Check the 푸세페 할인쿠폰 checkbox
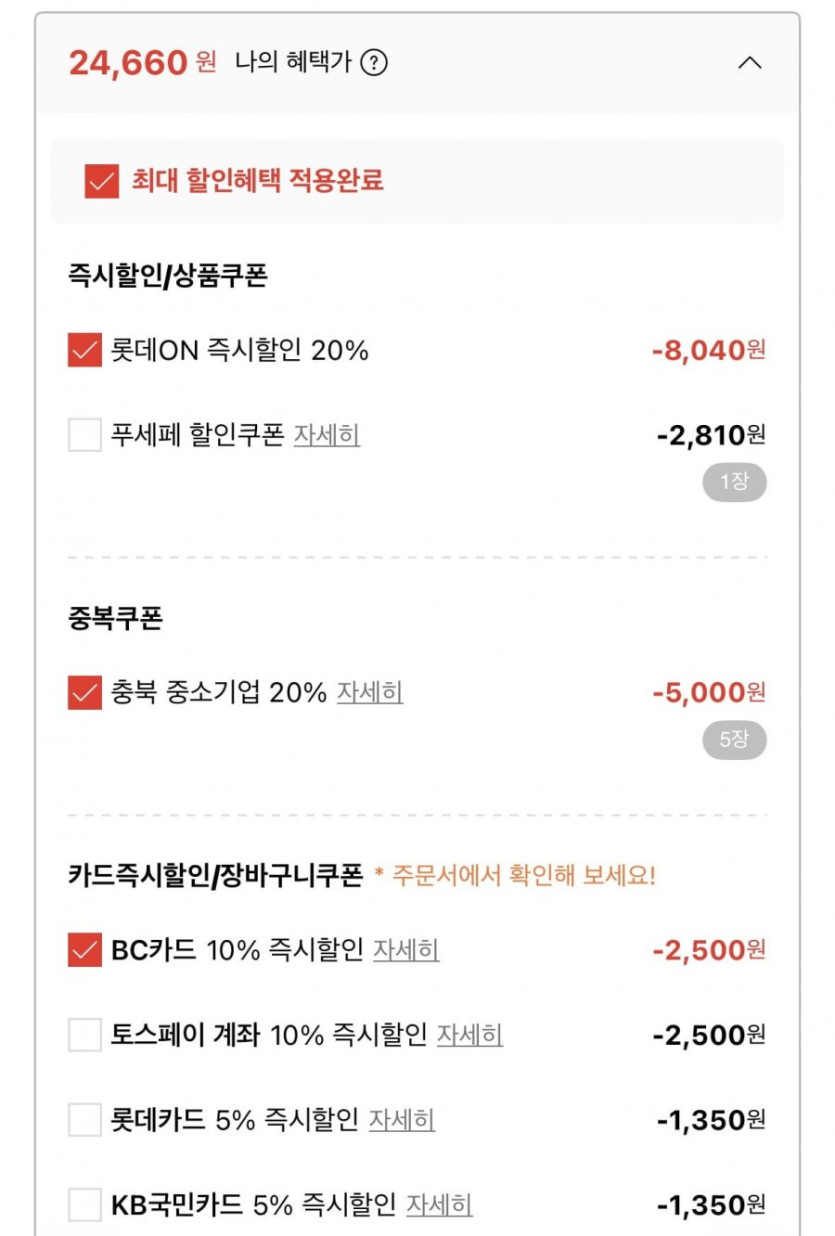Image resolution: width=835 pixels, height=1236 pixels. [85, 435]
